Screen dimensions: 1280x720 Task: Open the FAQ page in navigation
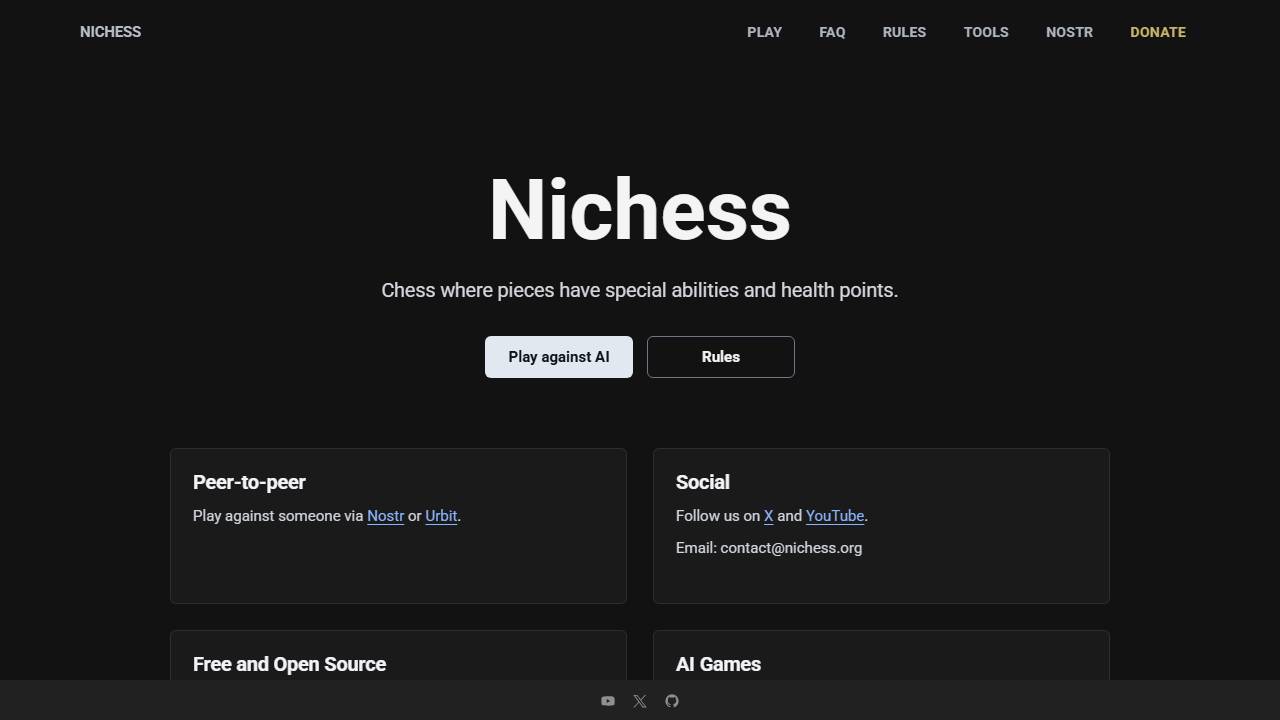click(832, 32)
